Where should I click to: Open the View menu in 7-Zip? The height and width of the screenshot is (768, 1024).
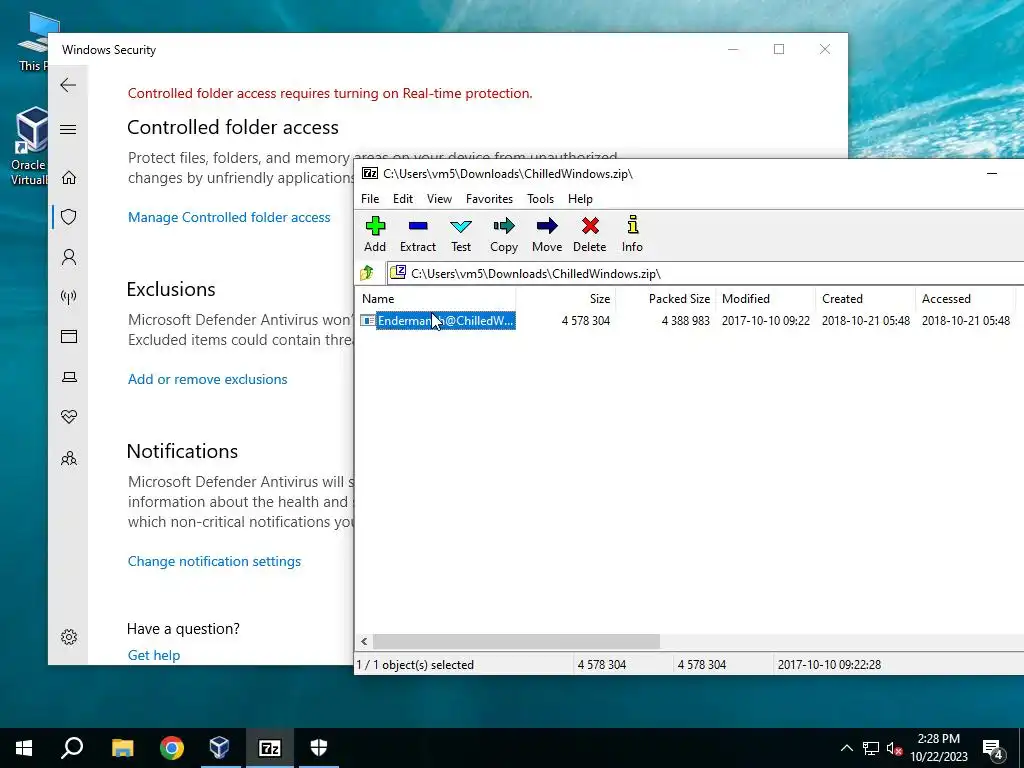[x=440, y=199]
